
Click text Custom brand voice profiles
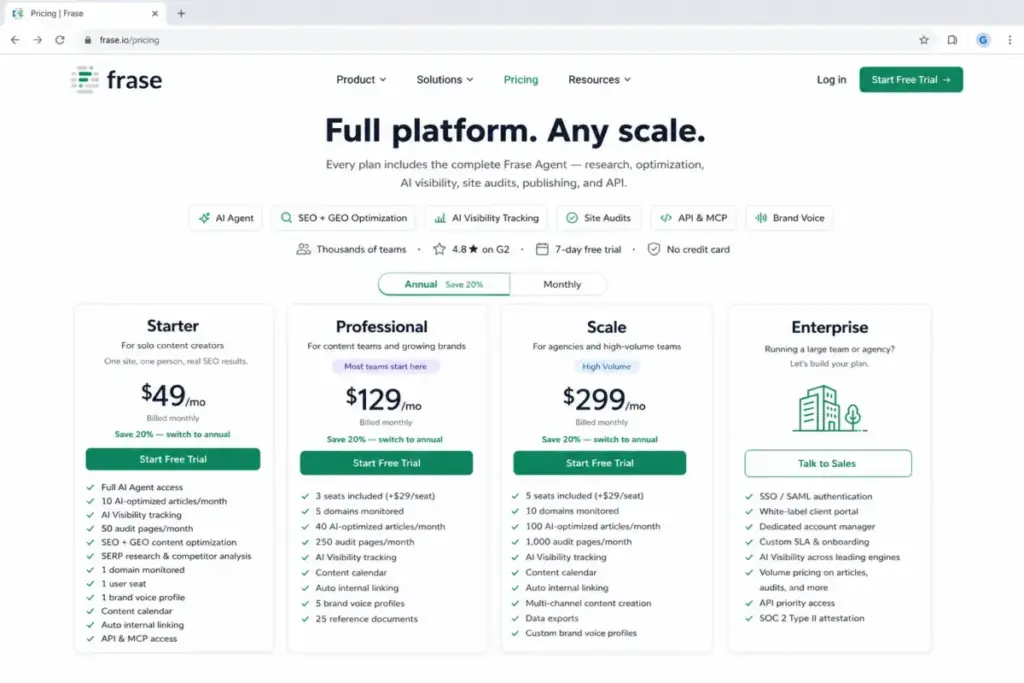click(x=581, y=633)
